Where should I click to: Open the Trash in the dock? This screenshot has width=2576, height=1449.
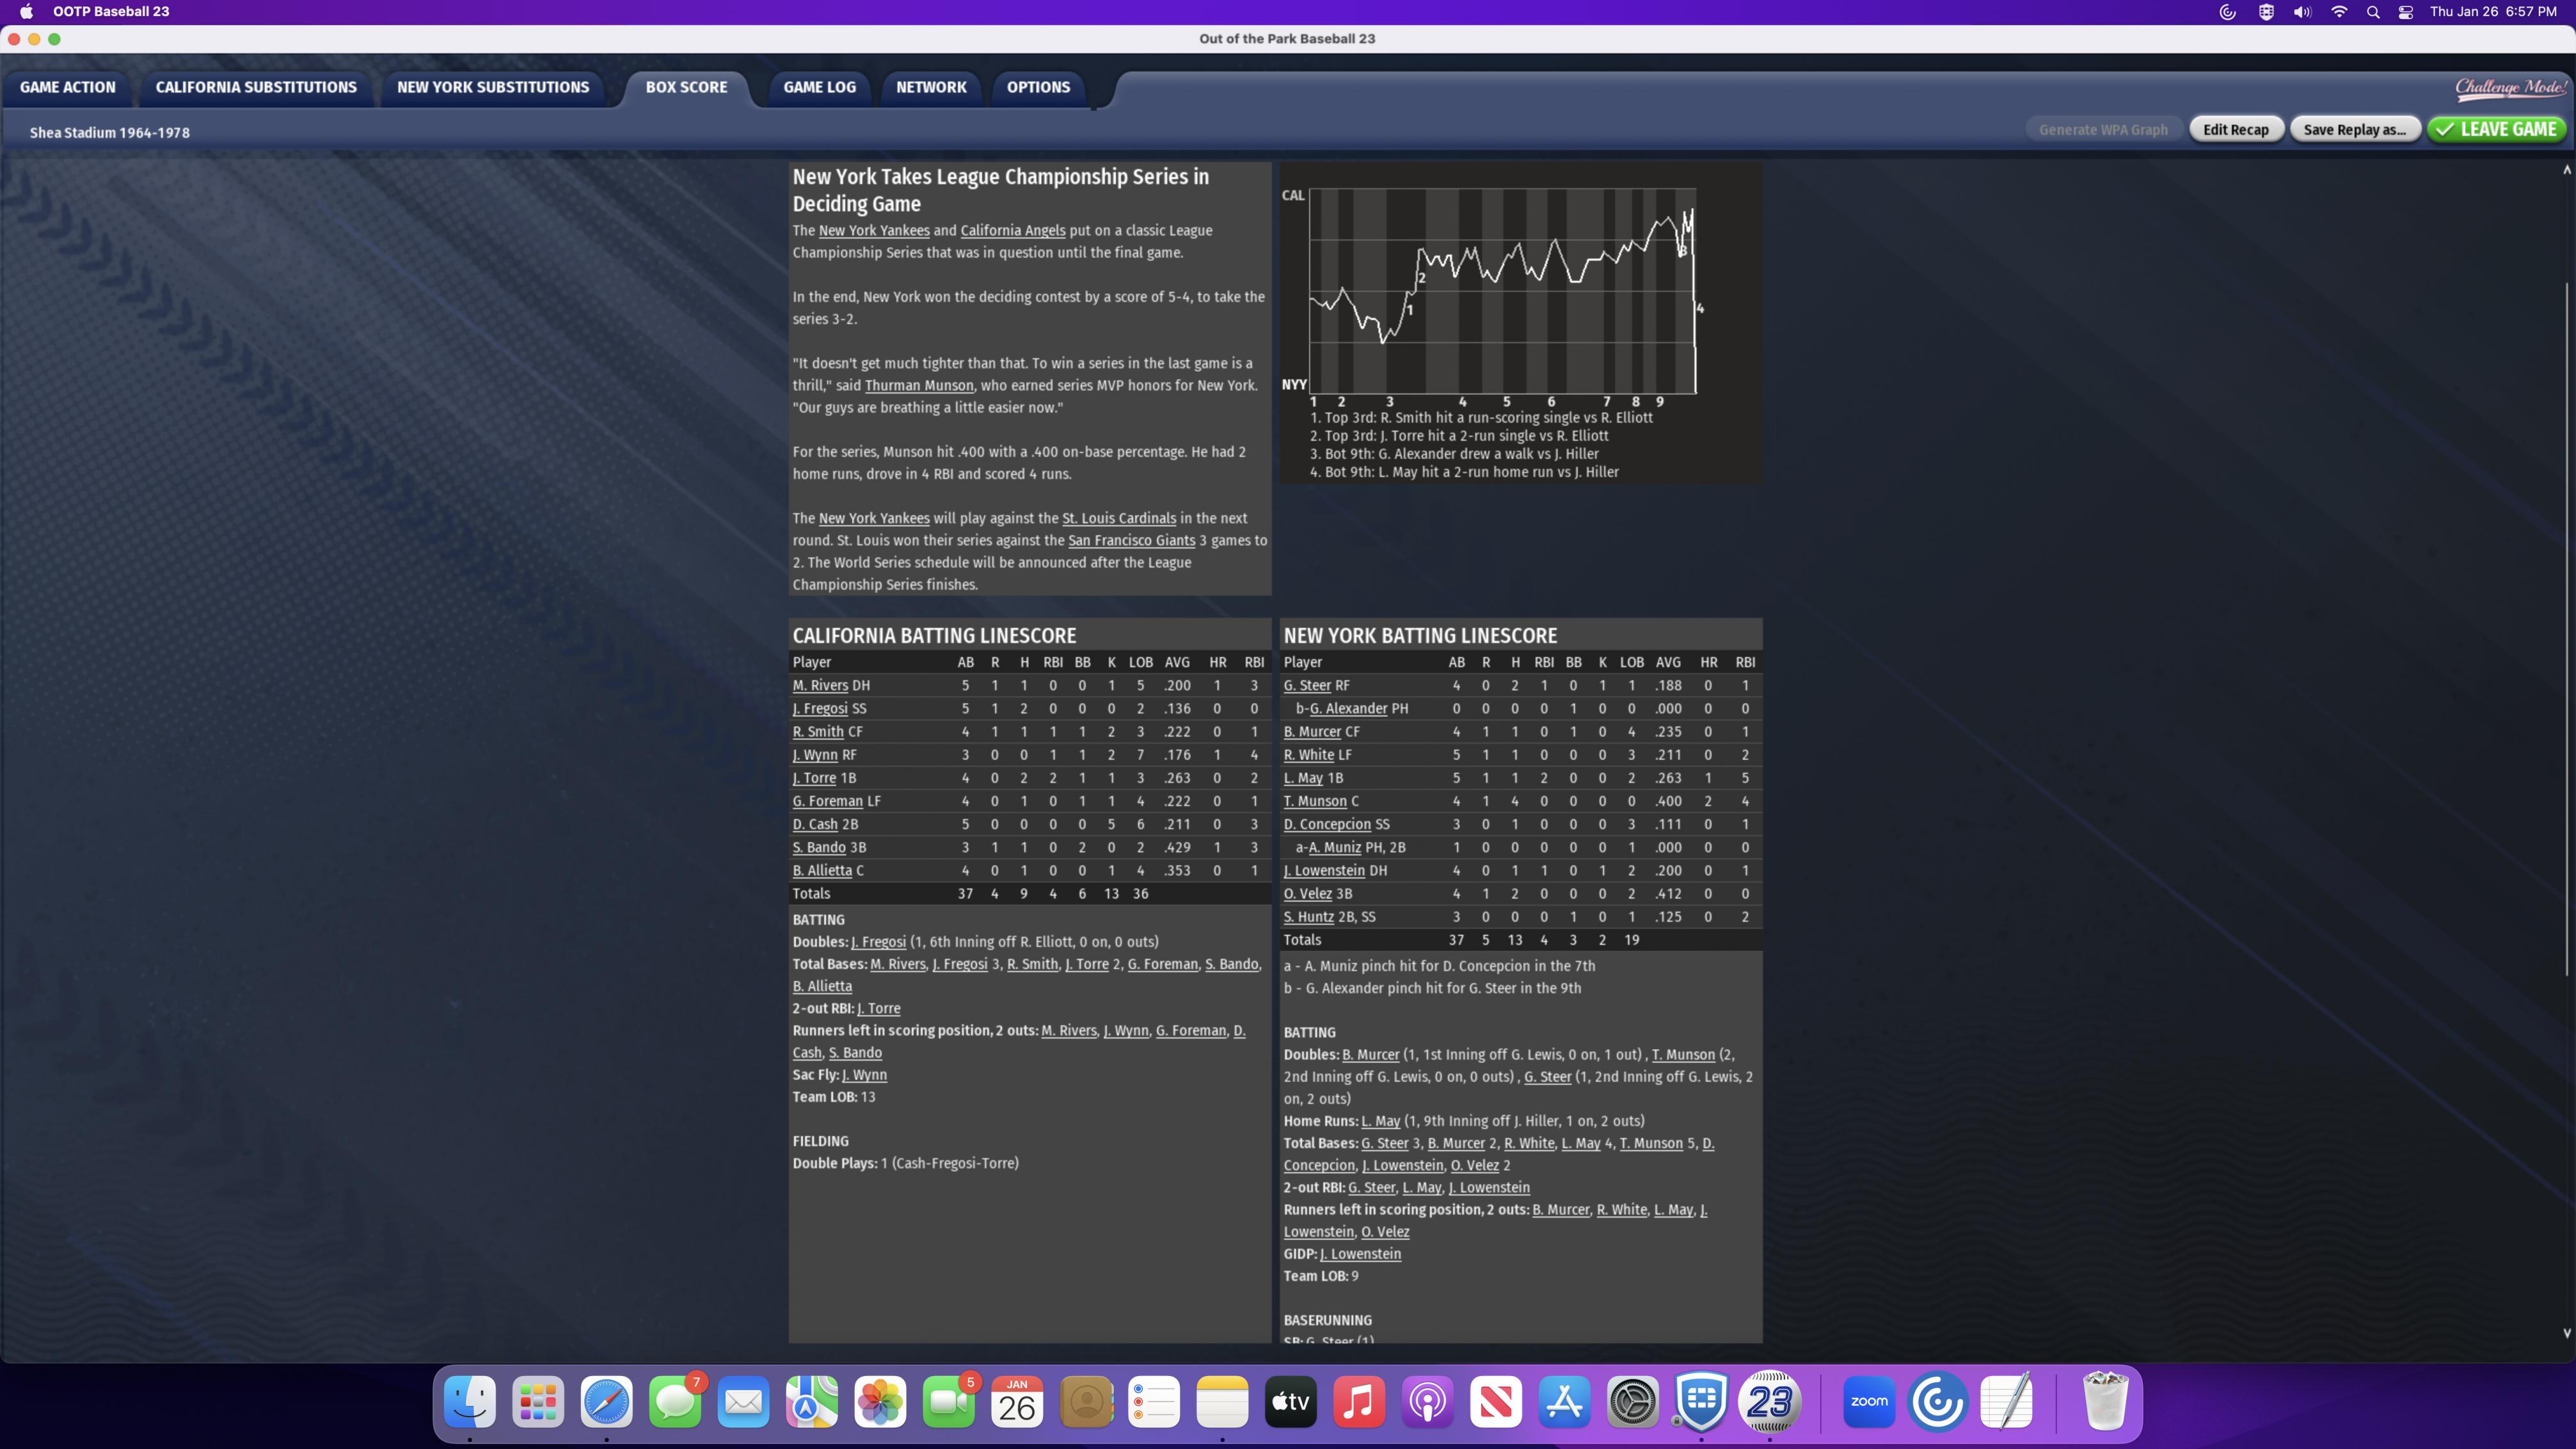[2104, 1402]
